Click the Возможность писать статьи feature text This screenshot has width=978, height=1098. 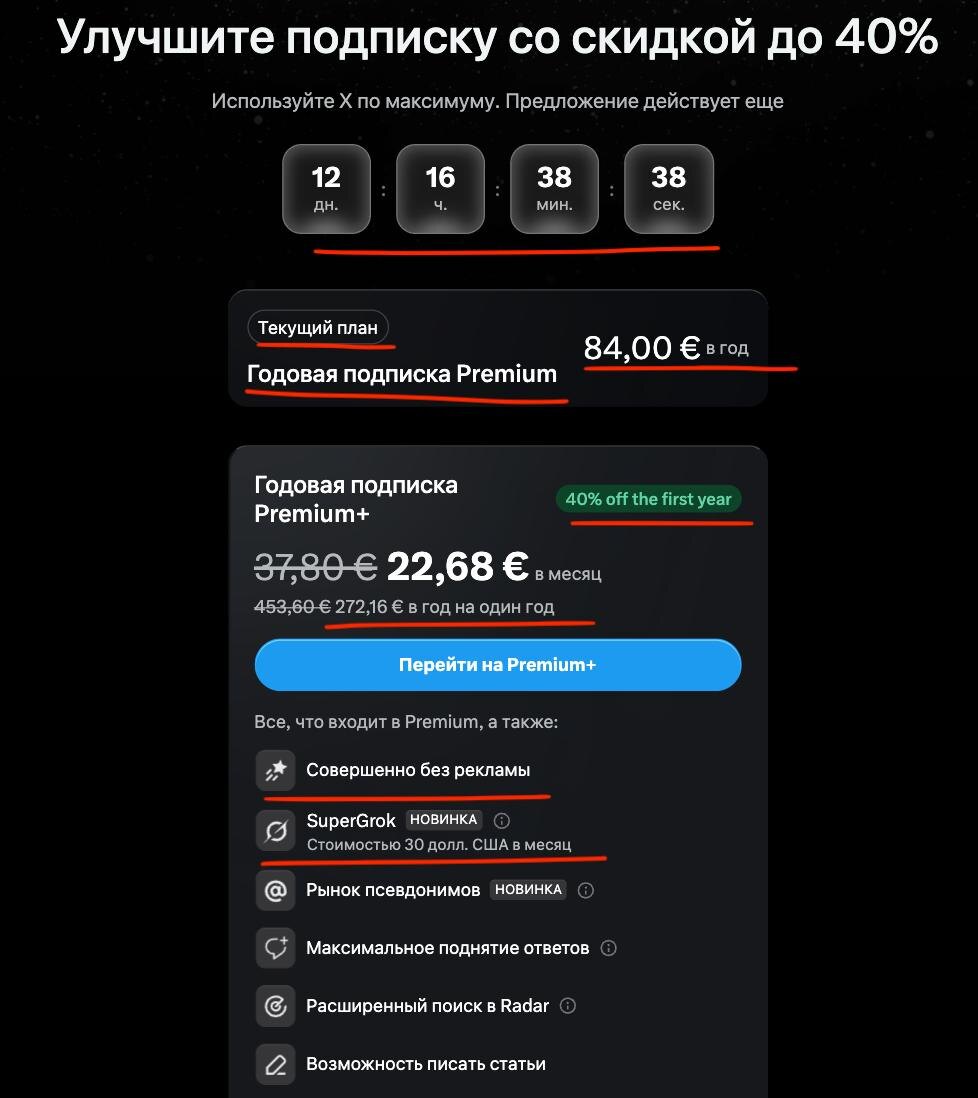(x=426, y=1064)
